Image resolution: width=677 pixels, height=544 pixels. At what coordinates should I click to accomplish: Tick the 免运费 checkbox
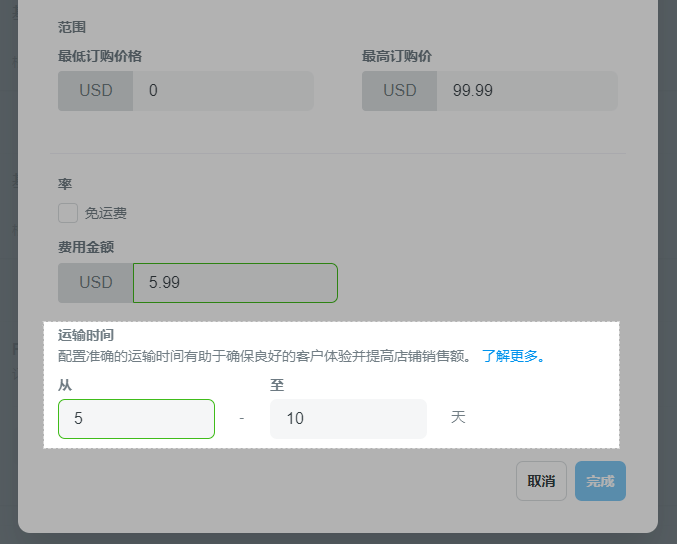(68, 213)
